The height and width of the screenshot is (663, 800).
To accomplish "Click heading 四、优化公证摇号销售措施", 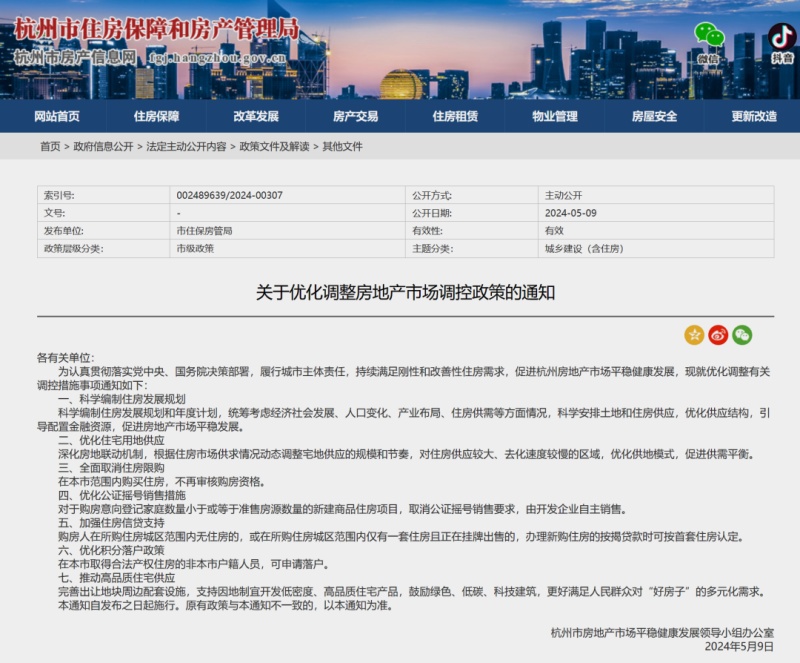I will click(x=122, y=495).
